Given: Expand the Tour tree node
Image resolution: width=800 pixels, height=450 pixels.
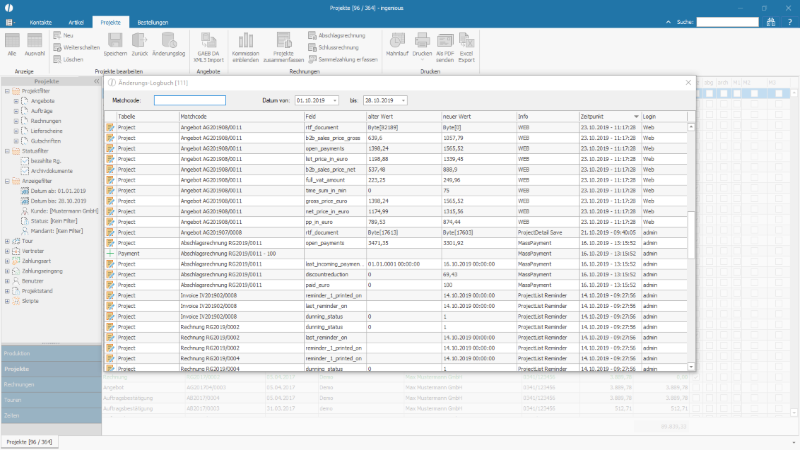Looking at the screenshot, I should pyautogui.click(x=7, y=241).
